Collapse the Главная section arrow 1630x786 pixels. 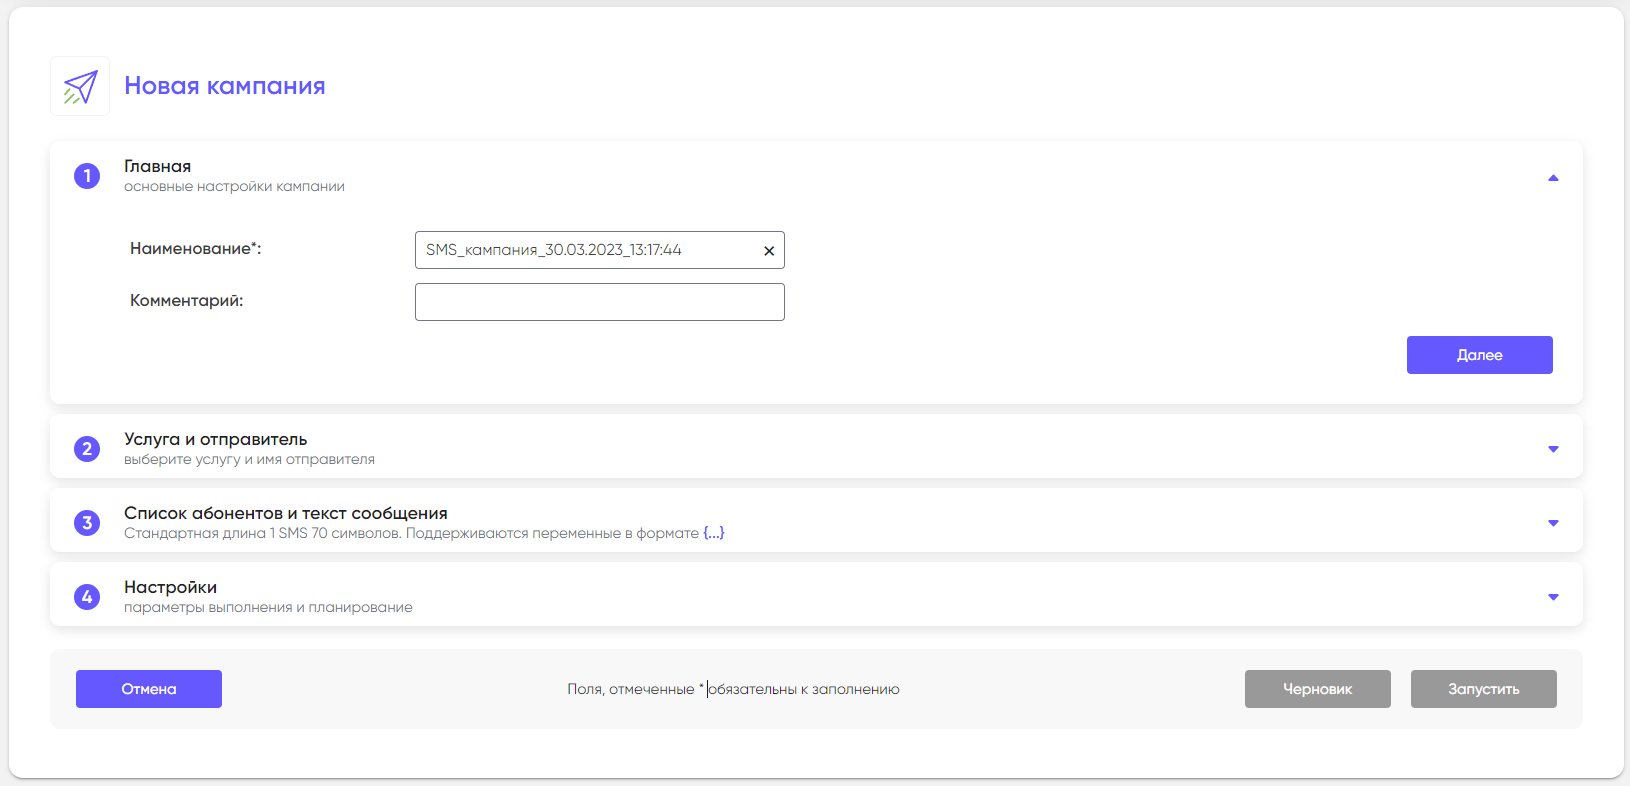[x=1553, y=178]
